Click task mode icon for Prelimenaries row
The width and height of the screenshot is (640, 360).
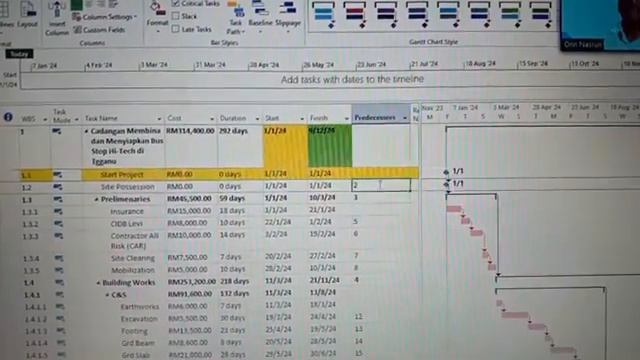[x=58, y=199]
